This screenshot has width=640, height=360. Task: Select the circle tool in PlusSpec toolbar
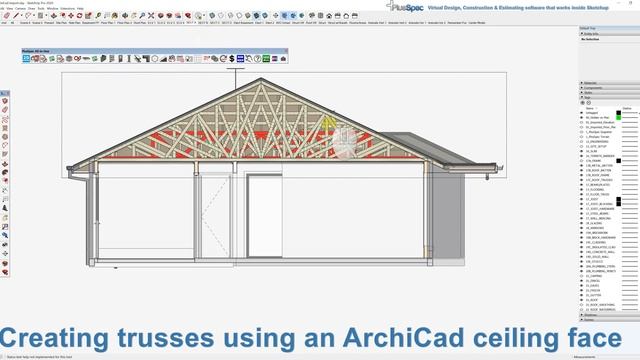pos(155,59)
